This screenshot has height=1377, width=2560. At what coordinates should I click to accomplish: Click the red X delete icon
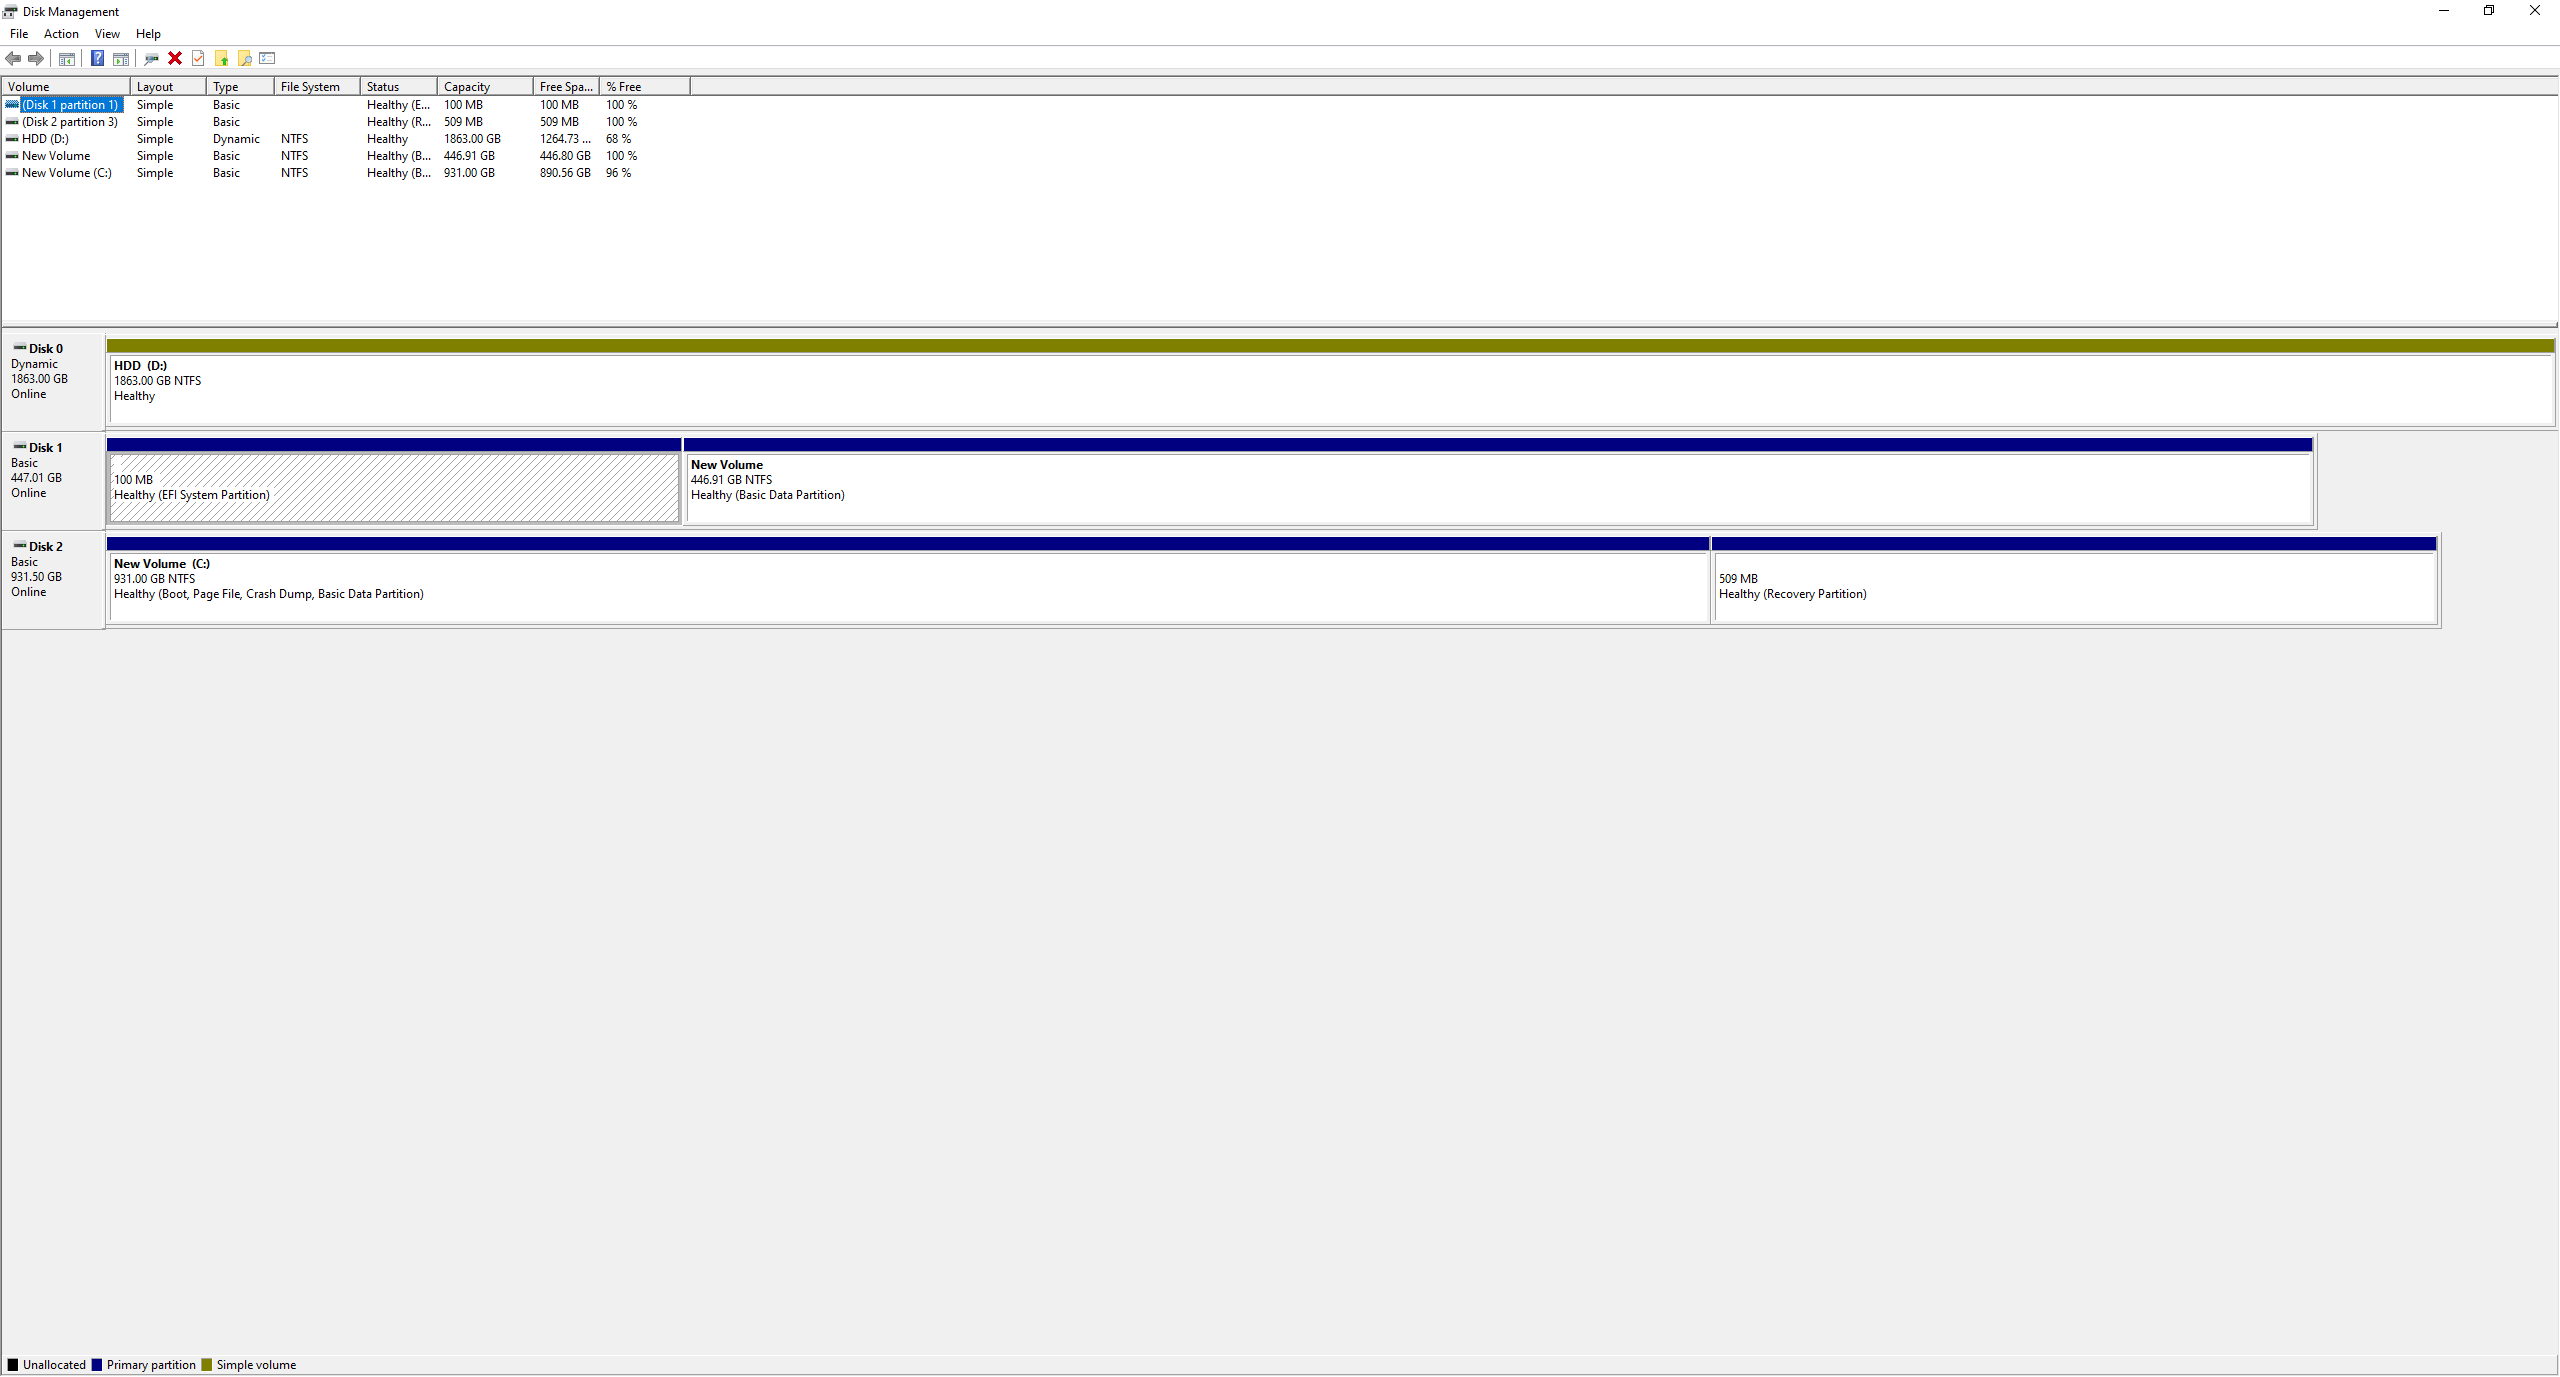tap(175, 59)
